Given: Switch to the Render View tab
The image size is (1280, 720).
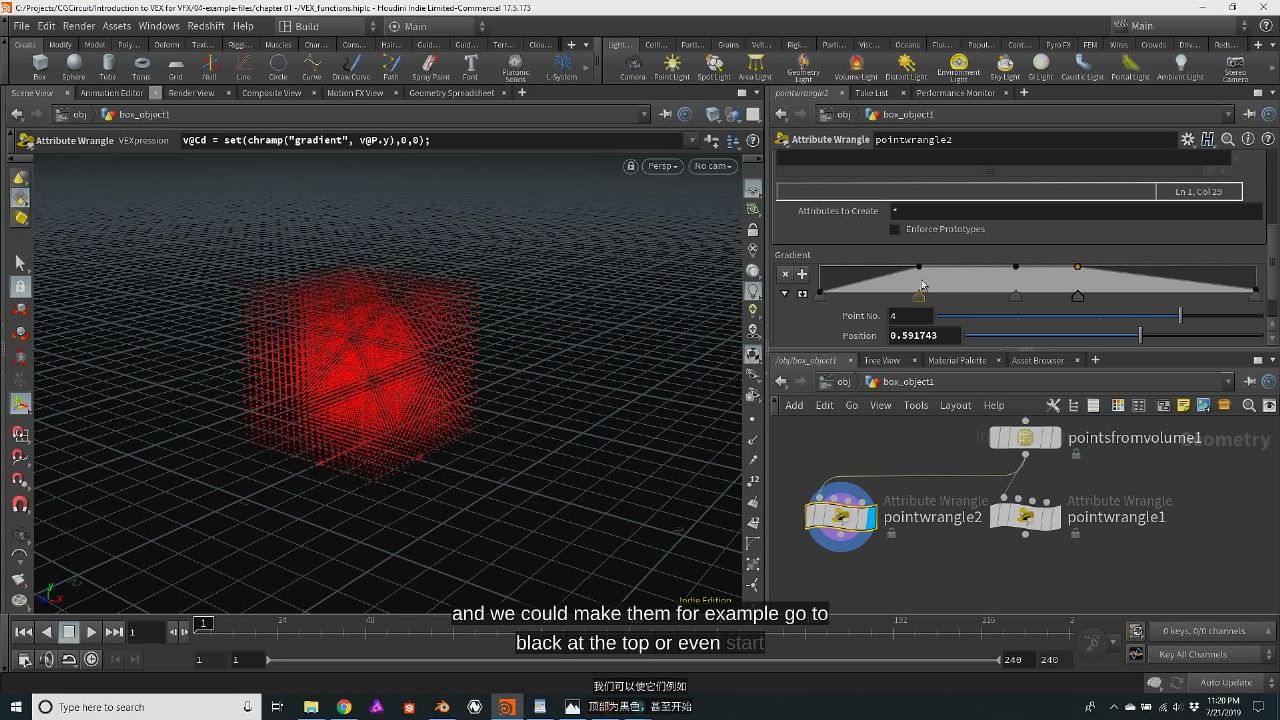Looking at the screenshot, I should [x=191, y=93].
